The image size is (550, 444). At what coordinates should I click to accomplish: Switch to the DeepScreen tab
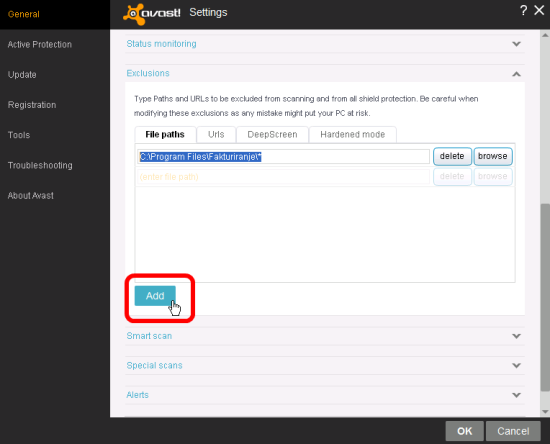pos(273,135)
